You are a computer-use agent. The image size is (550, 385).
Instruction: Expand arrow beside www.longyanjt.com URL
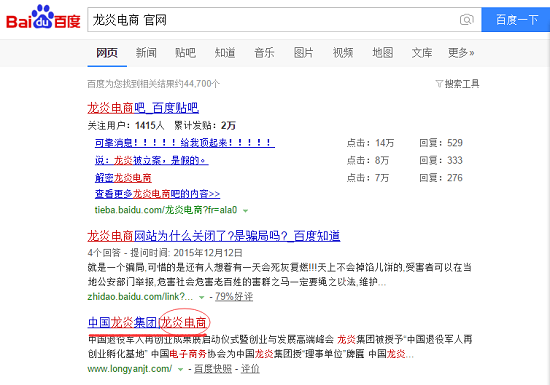(180, 369)
